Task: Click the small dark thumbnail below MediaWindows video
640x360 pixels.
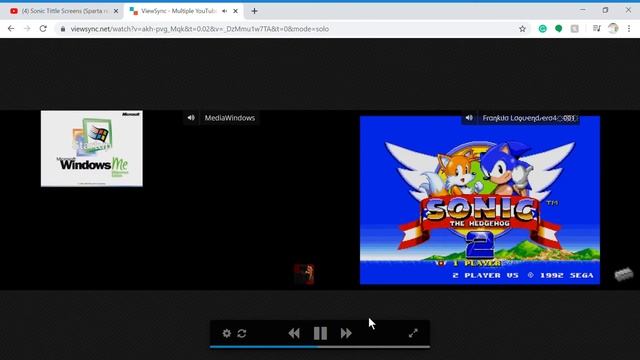Action: [x=304, y=274]
